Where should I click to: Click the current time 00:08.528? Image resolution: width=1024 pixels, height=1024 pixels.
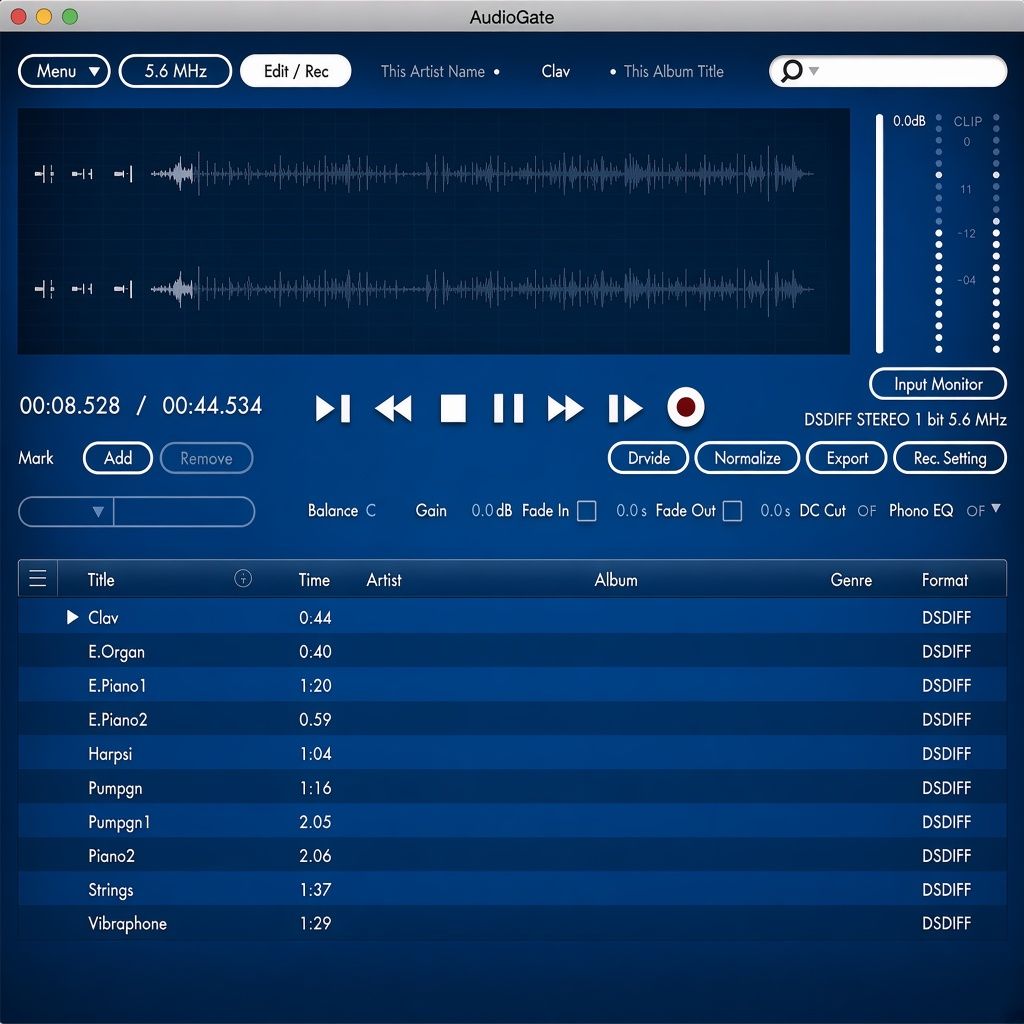[x=70, y=406]
